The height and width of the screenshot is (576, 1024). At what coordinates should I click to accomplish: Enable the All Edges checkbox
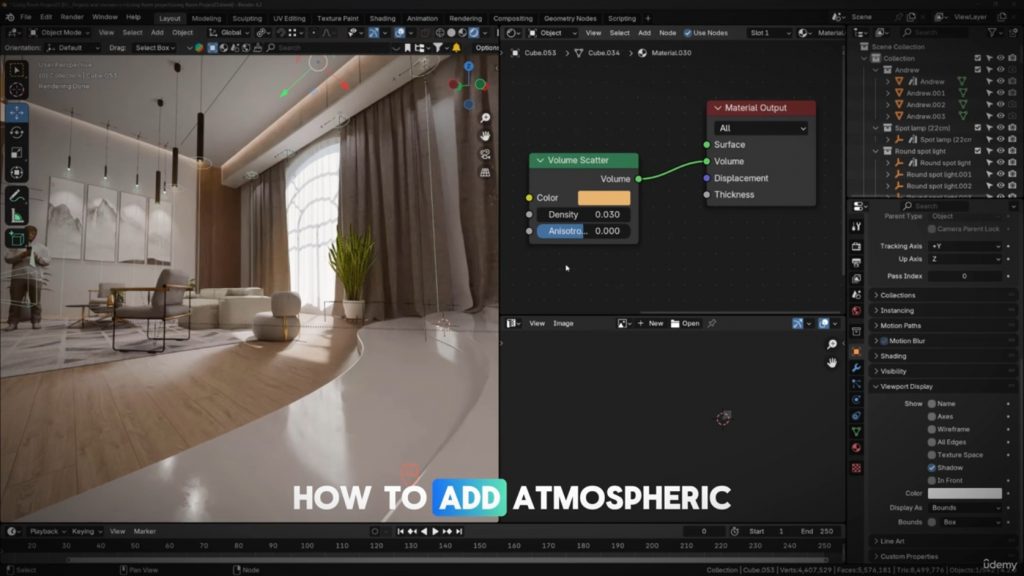932,442
